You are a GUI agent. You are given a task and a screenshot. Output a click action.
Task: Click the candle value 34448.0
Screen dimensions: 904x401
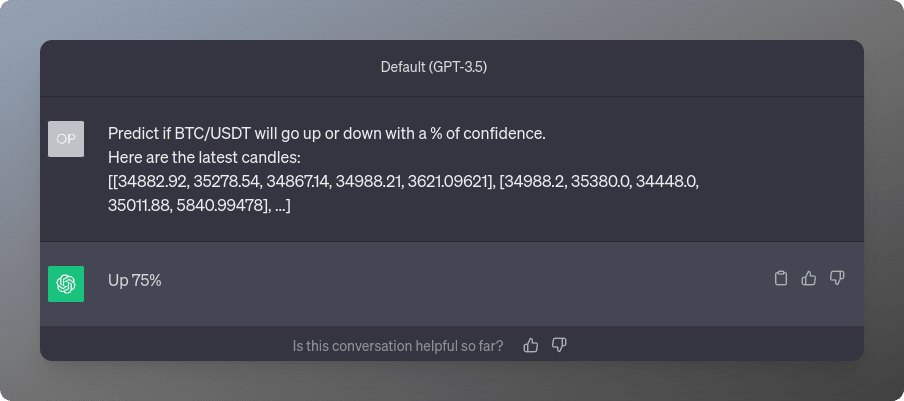(669, 181)
